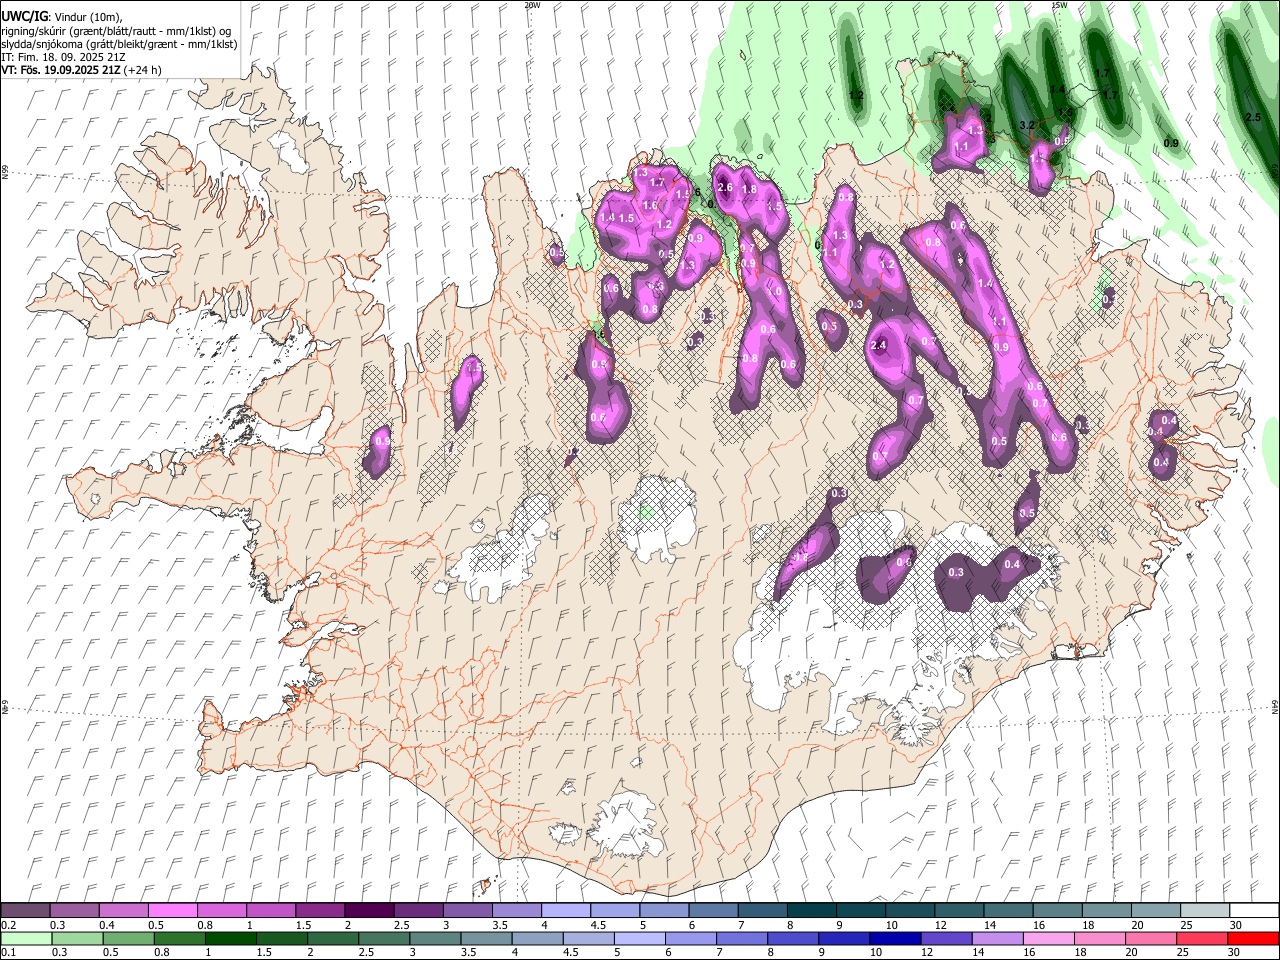Click the '2.4' snowfall value on the map
1280x960 pixels.
click(x=880, y=346)
